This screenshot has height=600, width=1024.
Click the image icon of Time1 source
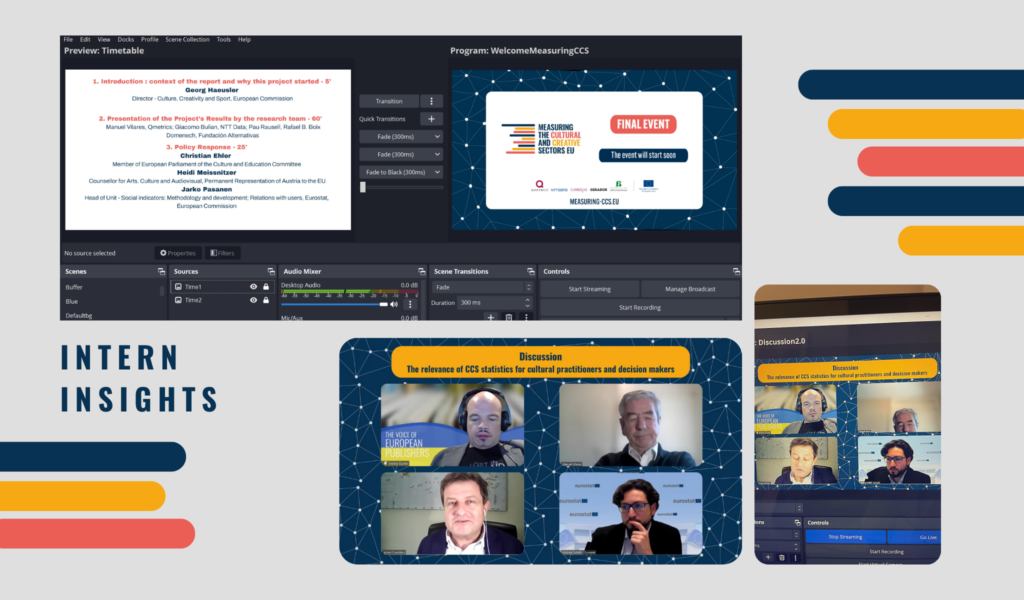(178, 287)
